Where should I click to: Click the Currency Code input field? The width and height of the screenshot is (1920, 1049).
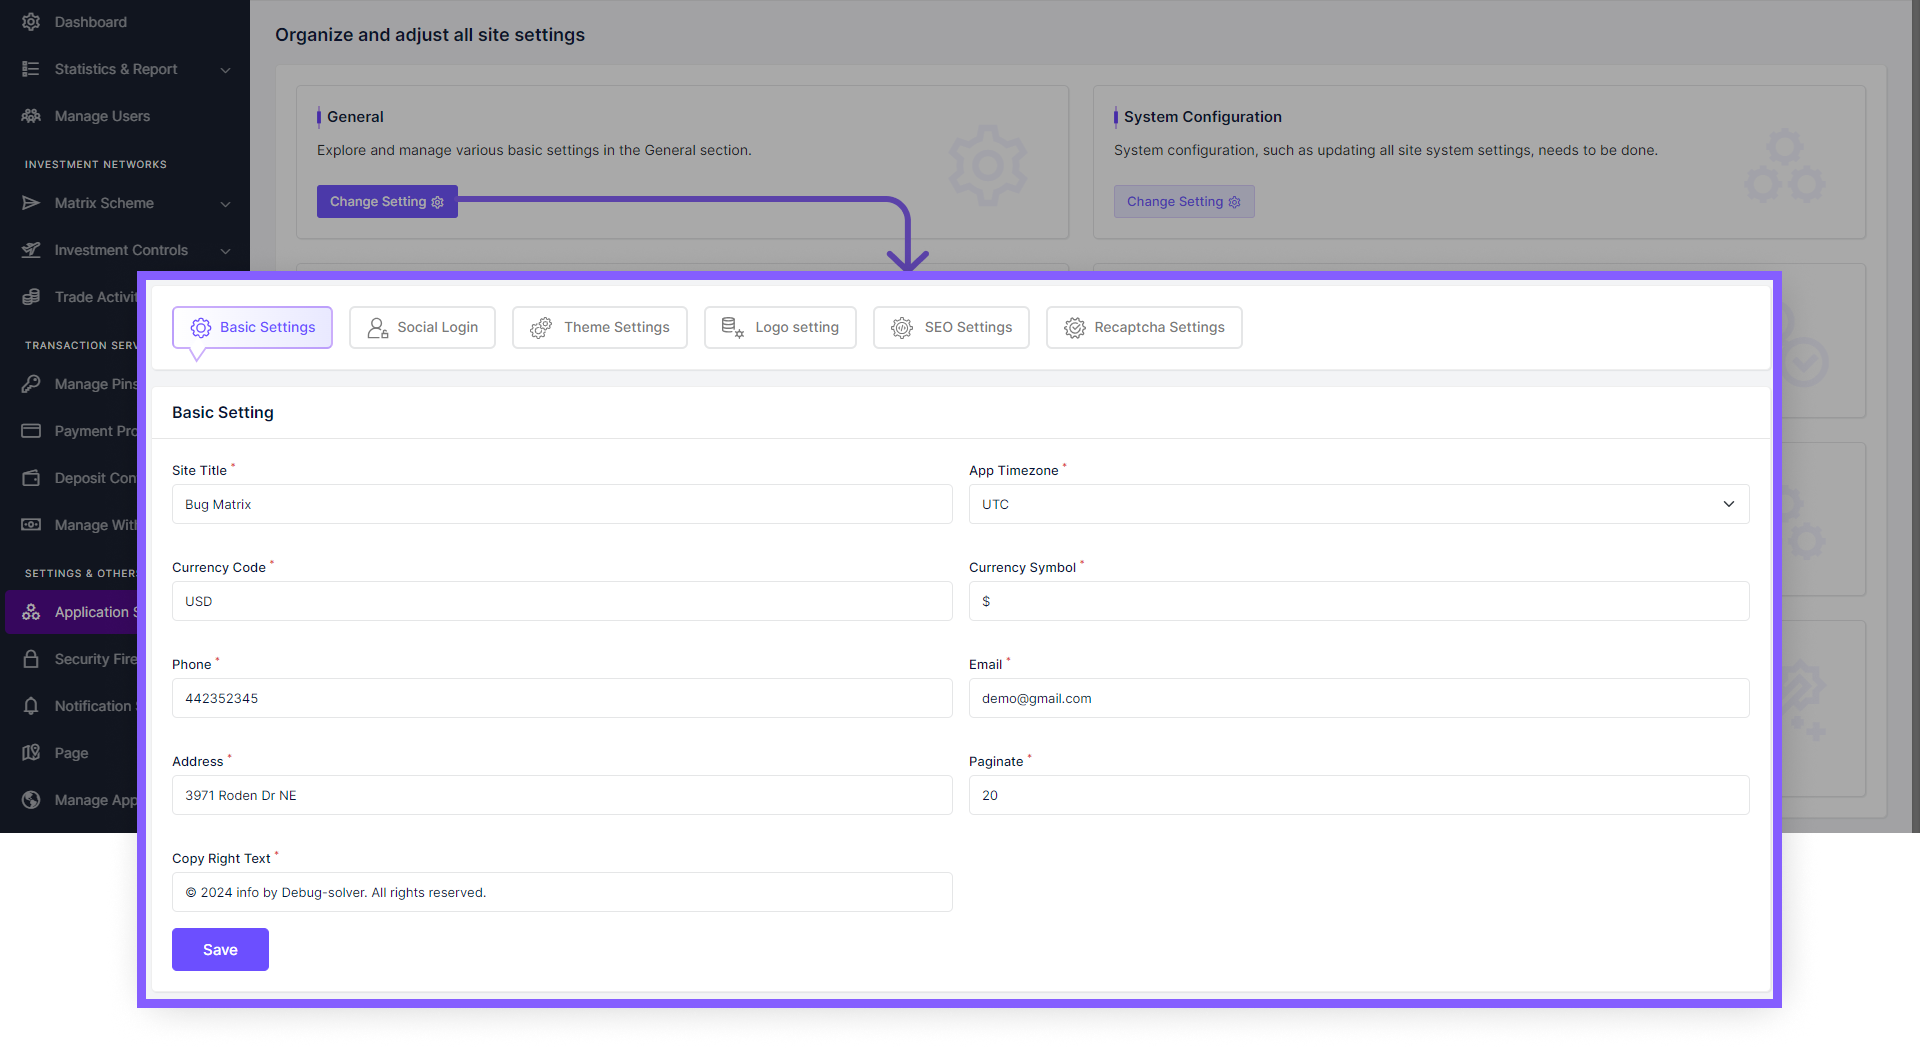[562, 601]
